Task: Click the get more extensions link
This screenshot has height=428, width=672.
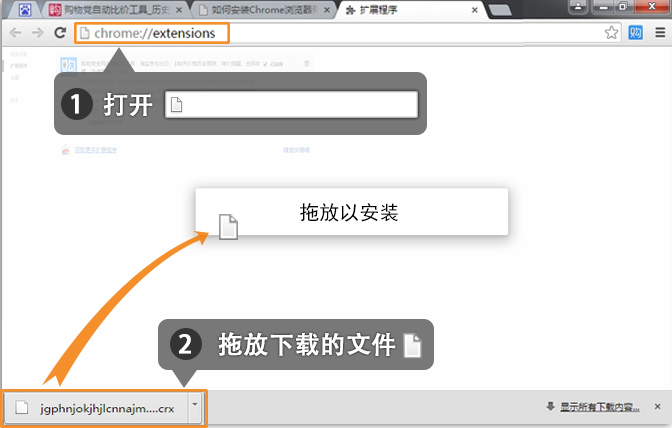Action: click(95, 151)
